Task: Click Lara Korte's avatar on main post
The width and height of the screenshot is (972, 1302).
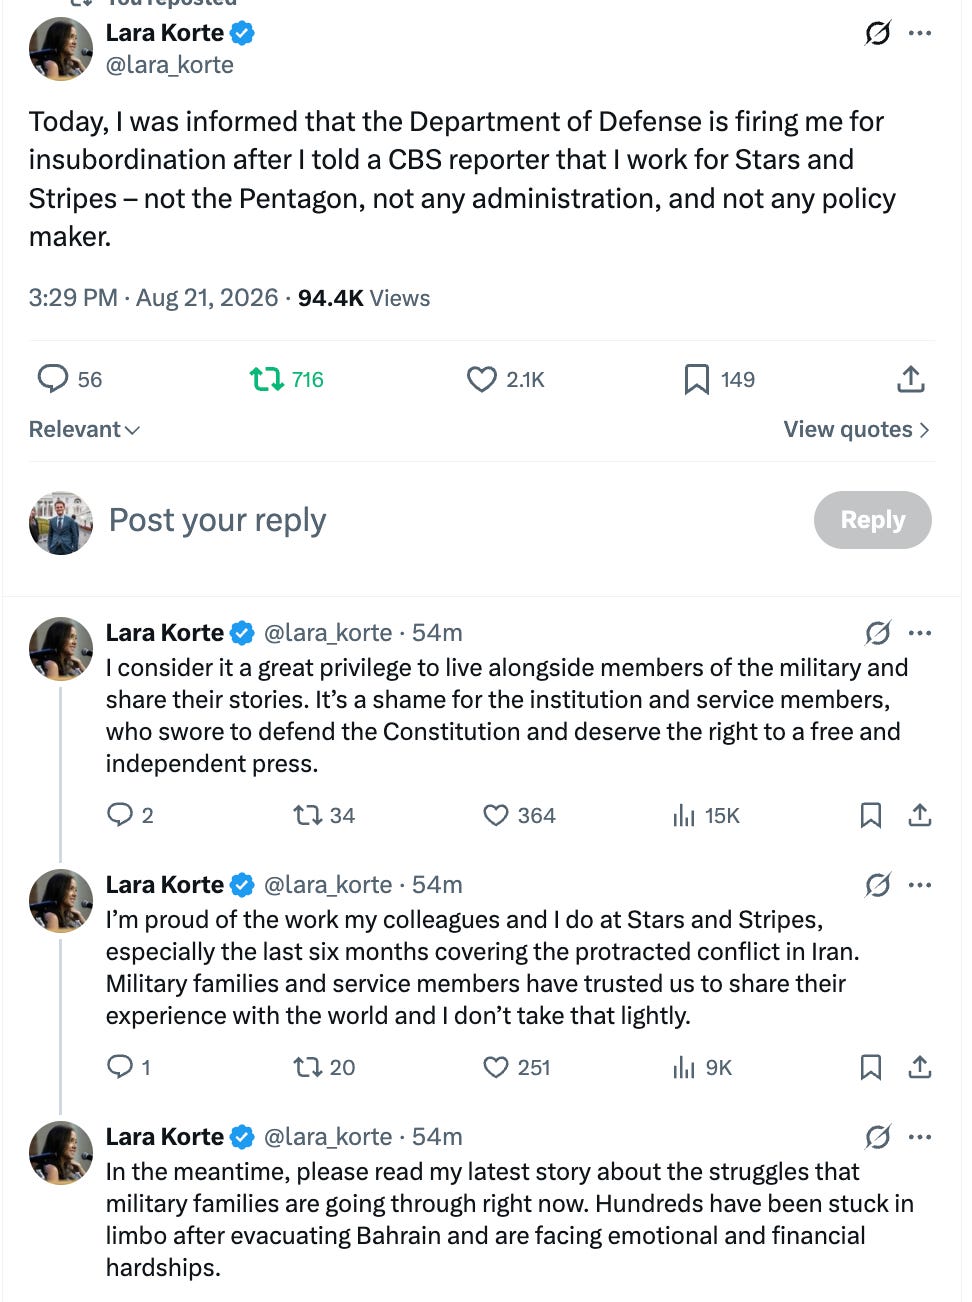Action: pyautogui.click(x=61, y=49)
